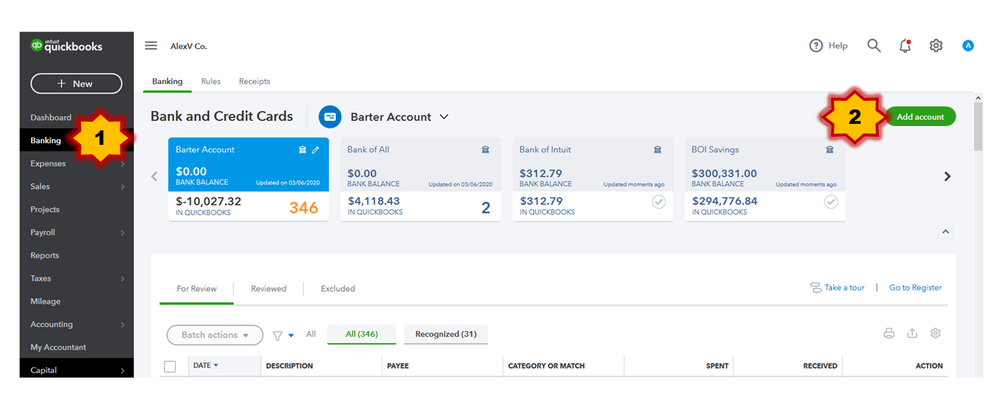The height and width of the screenshot is (402, 999).
Task: Click the QuickBooks logo
Action: 67,46
